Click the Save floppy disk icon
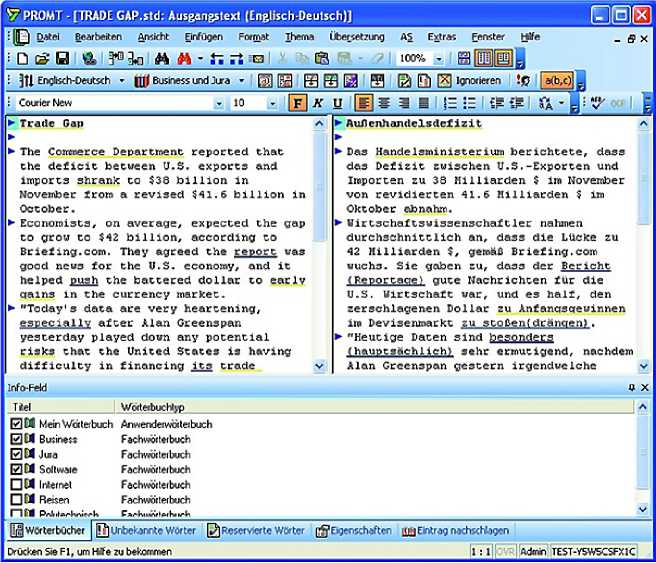This screenshot has height=563, width=656. pos(62,59)
